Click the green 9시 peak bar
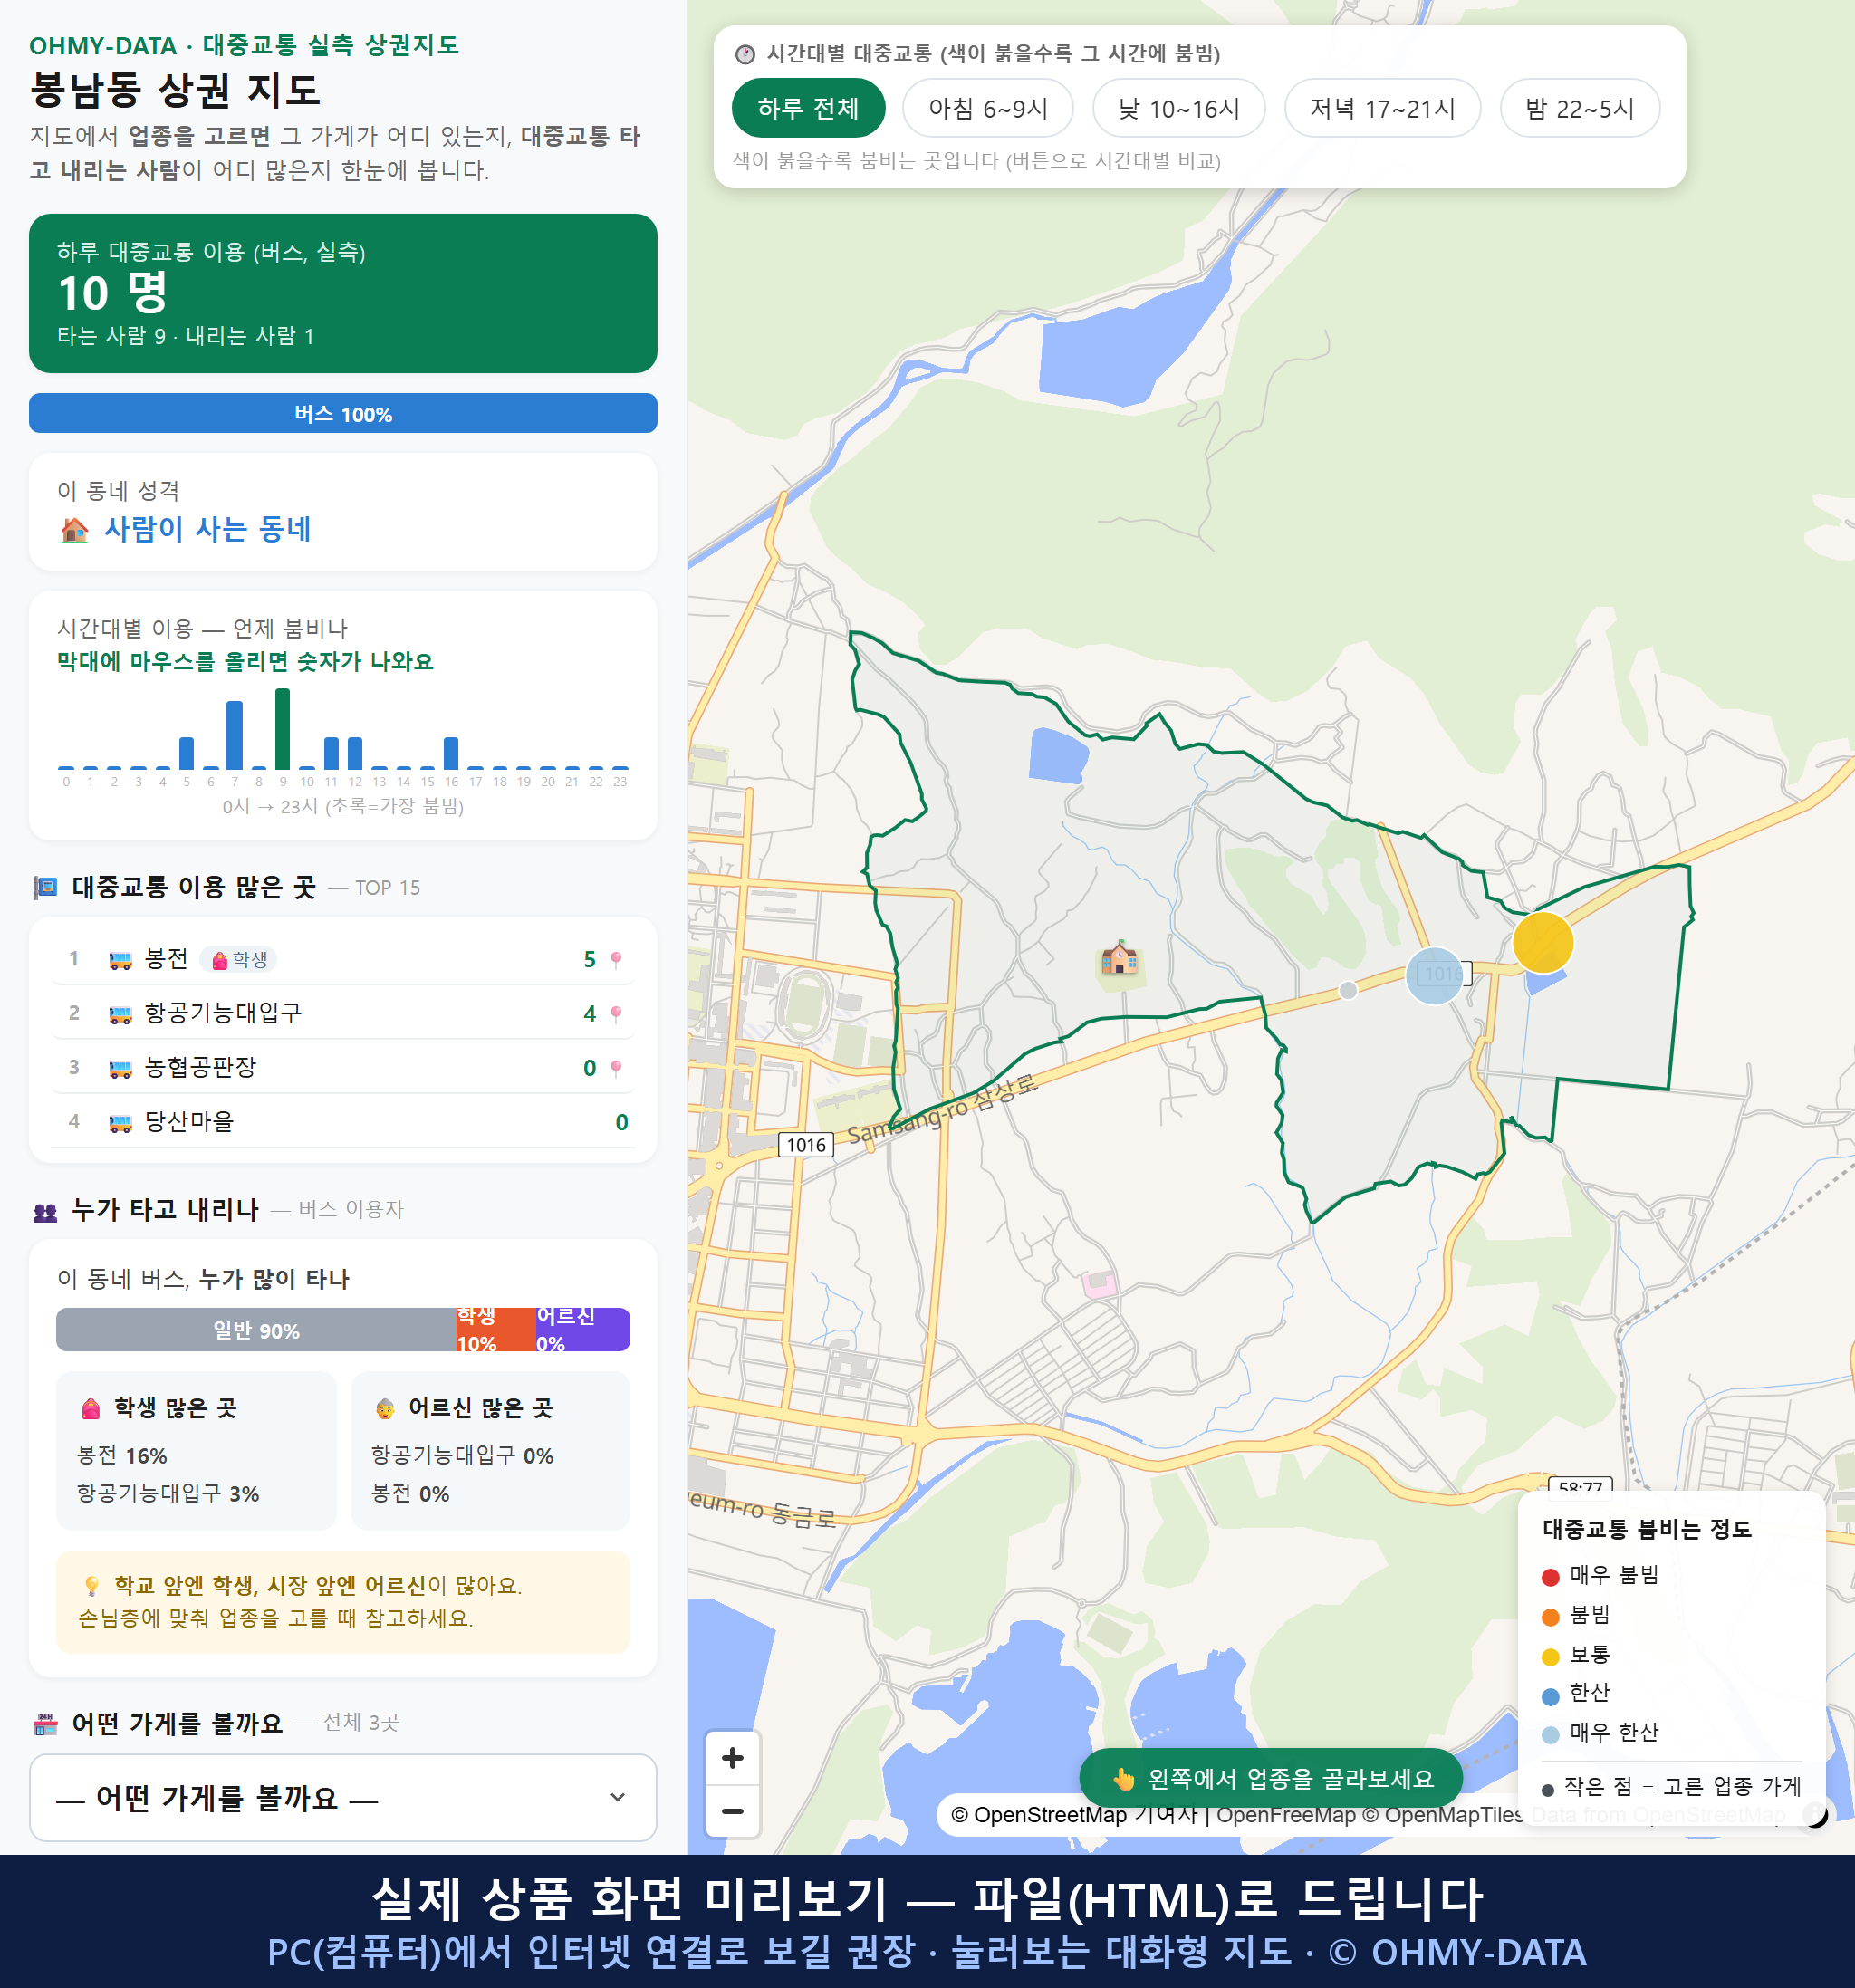Viewport: 1855px width, 1988px height. tap(283, 729)
